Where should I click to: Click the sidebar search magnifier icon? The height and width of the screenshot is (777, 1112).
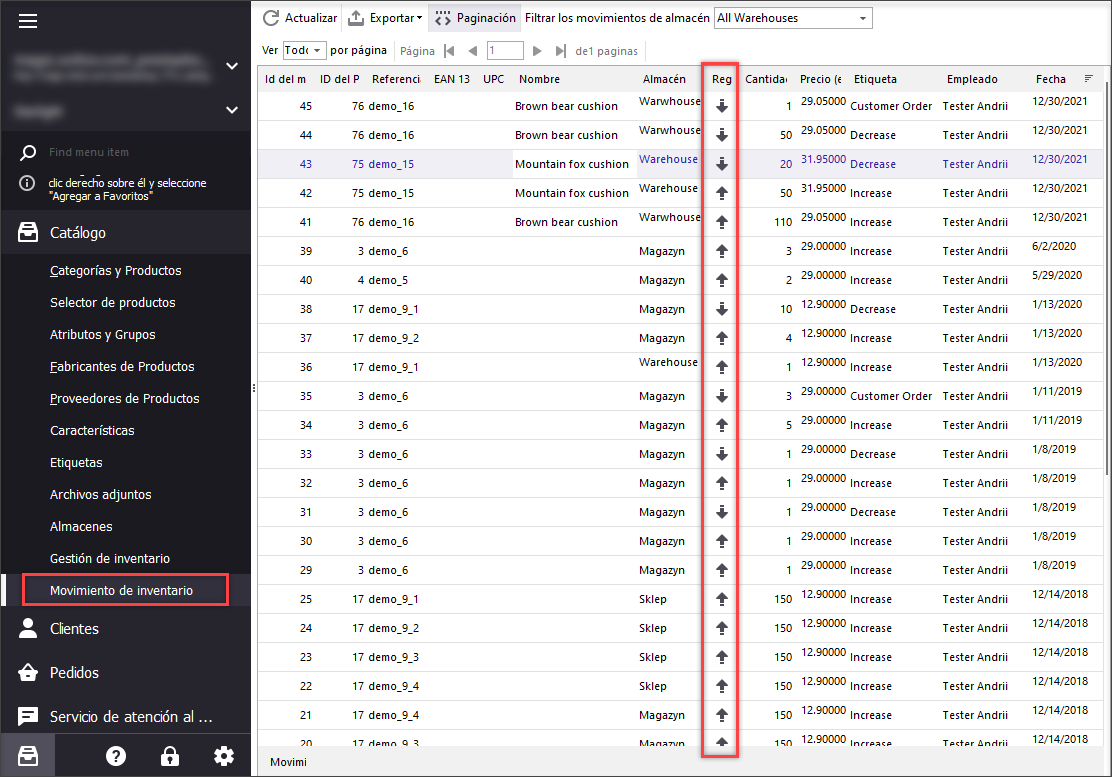tap(28, 152)
